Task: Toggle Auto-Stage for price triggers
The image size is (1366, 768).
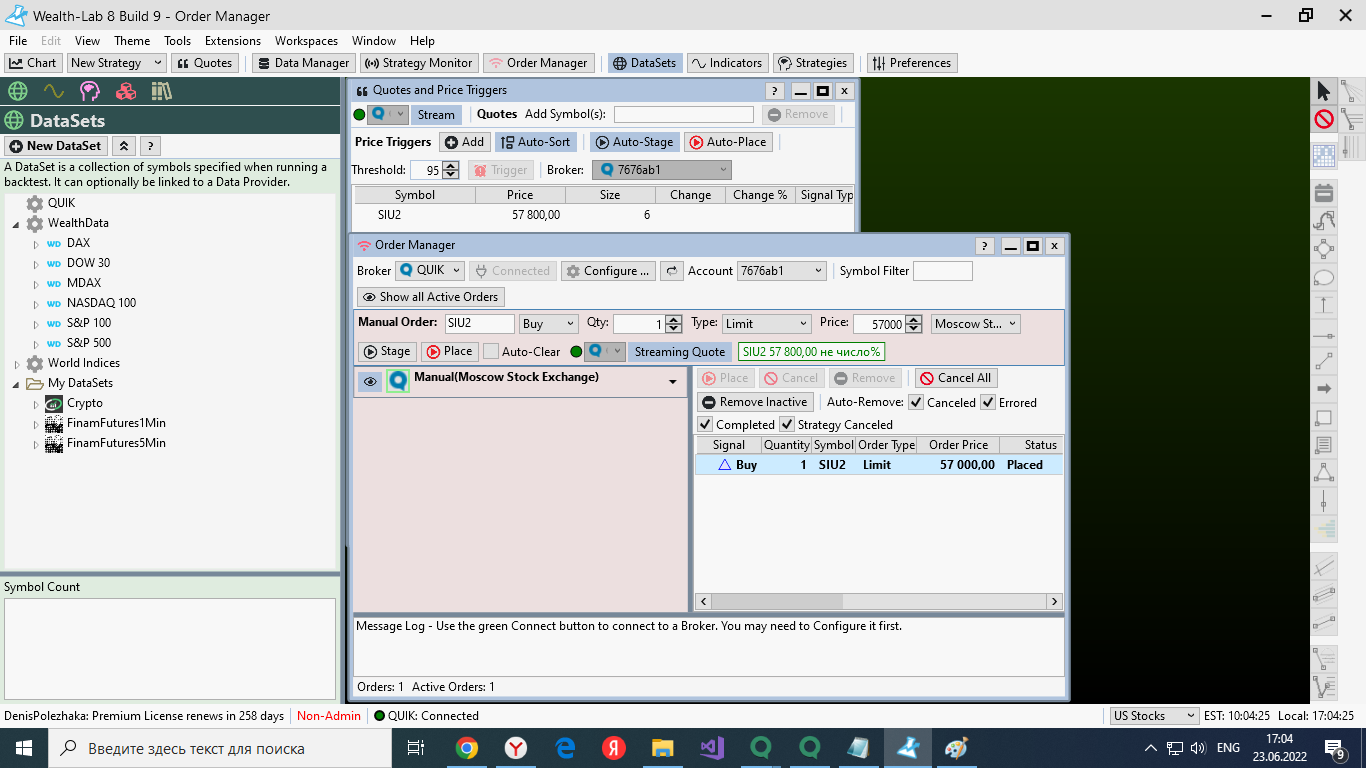Action: click(634, 142)
